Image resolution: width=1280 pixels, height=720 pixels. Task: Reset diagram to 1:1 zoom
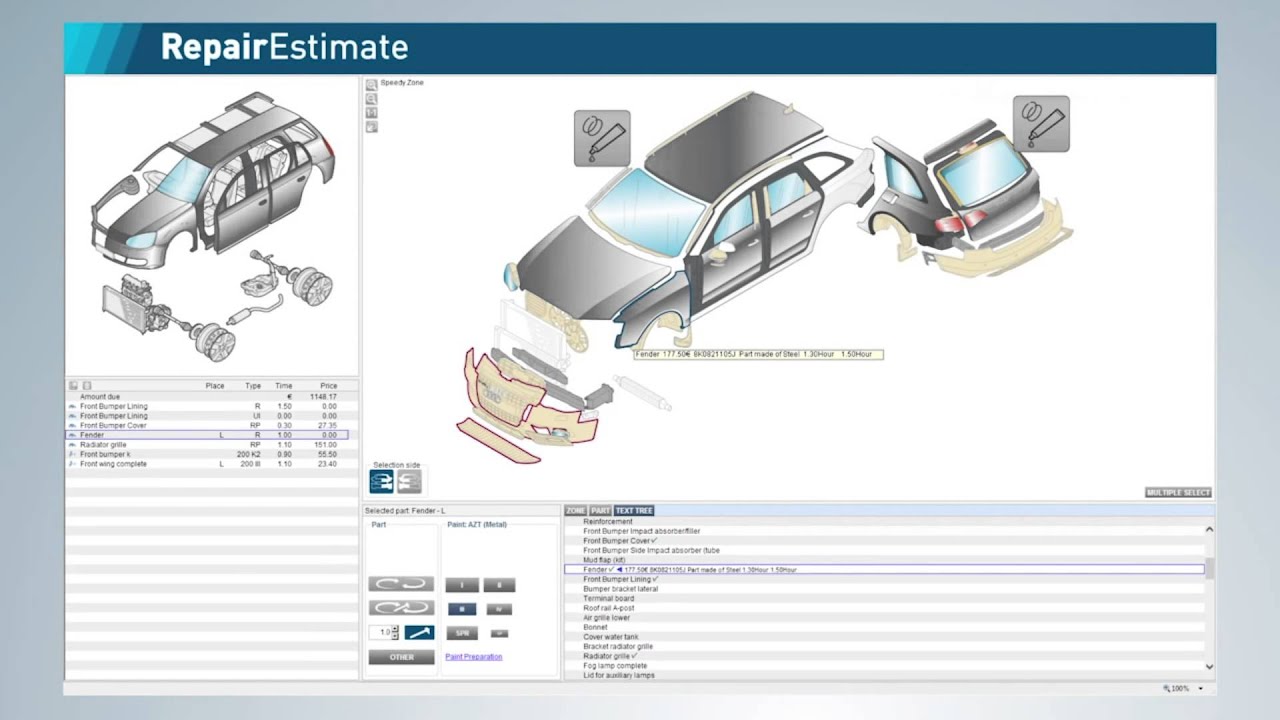click(x=371, y=113)
